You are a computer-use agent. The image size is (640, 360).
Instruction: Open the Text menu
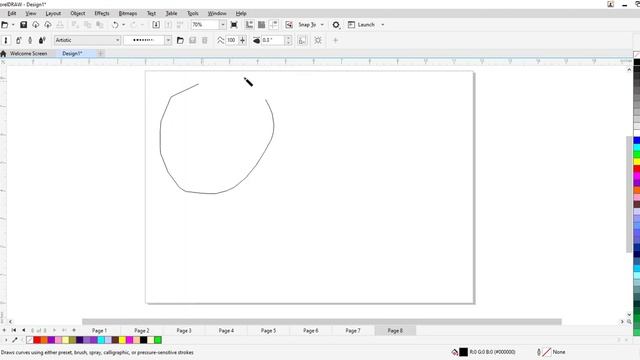tap(151, 13)
